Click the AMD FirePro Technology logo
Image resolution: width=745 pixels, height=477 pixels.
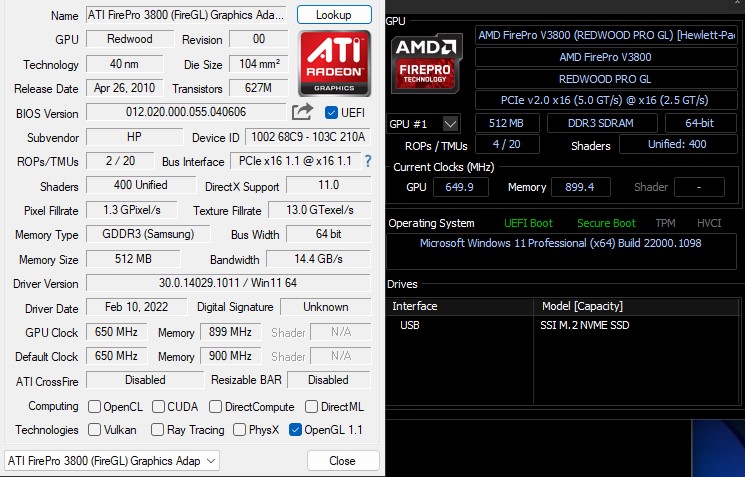tap(426, 63)
